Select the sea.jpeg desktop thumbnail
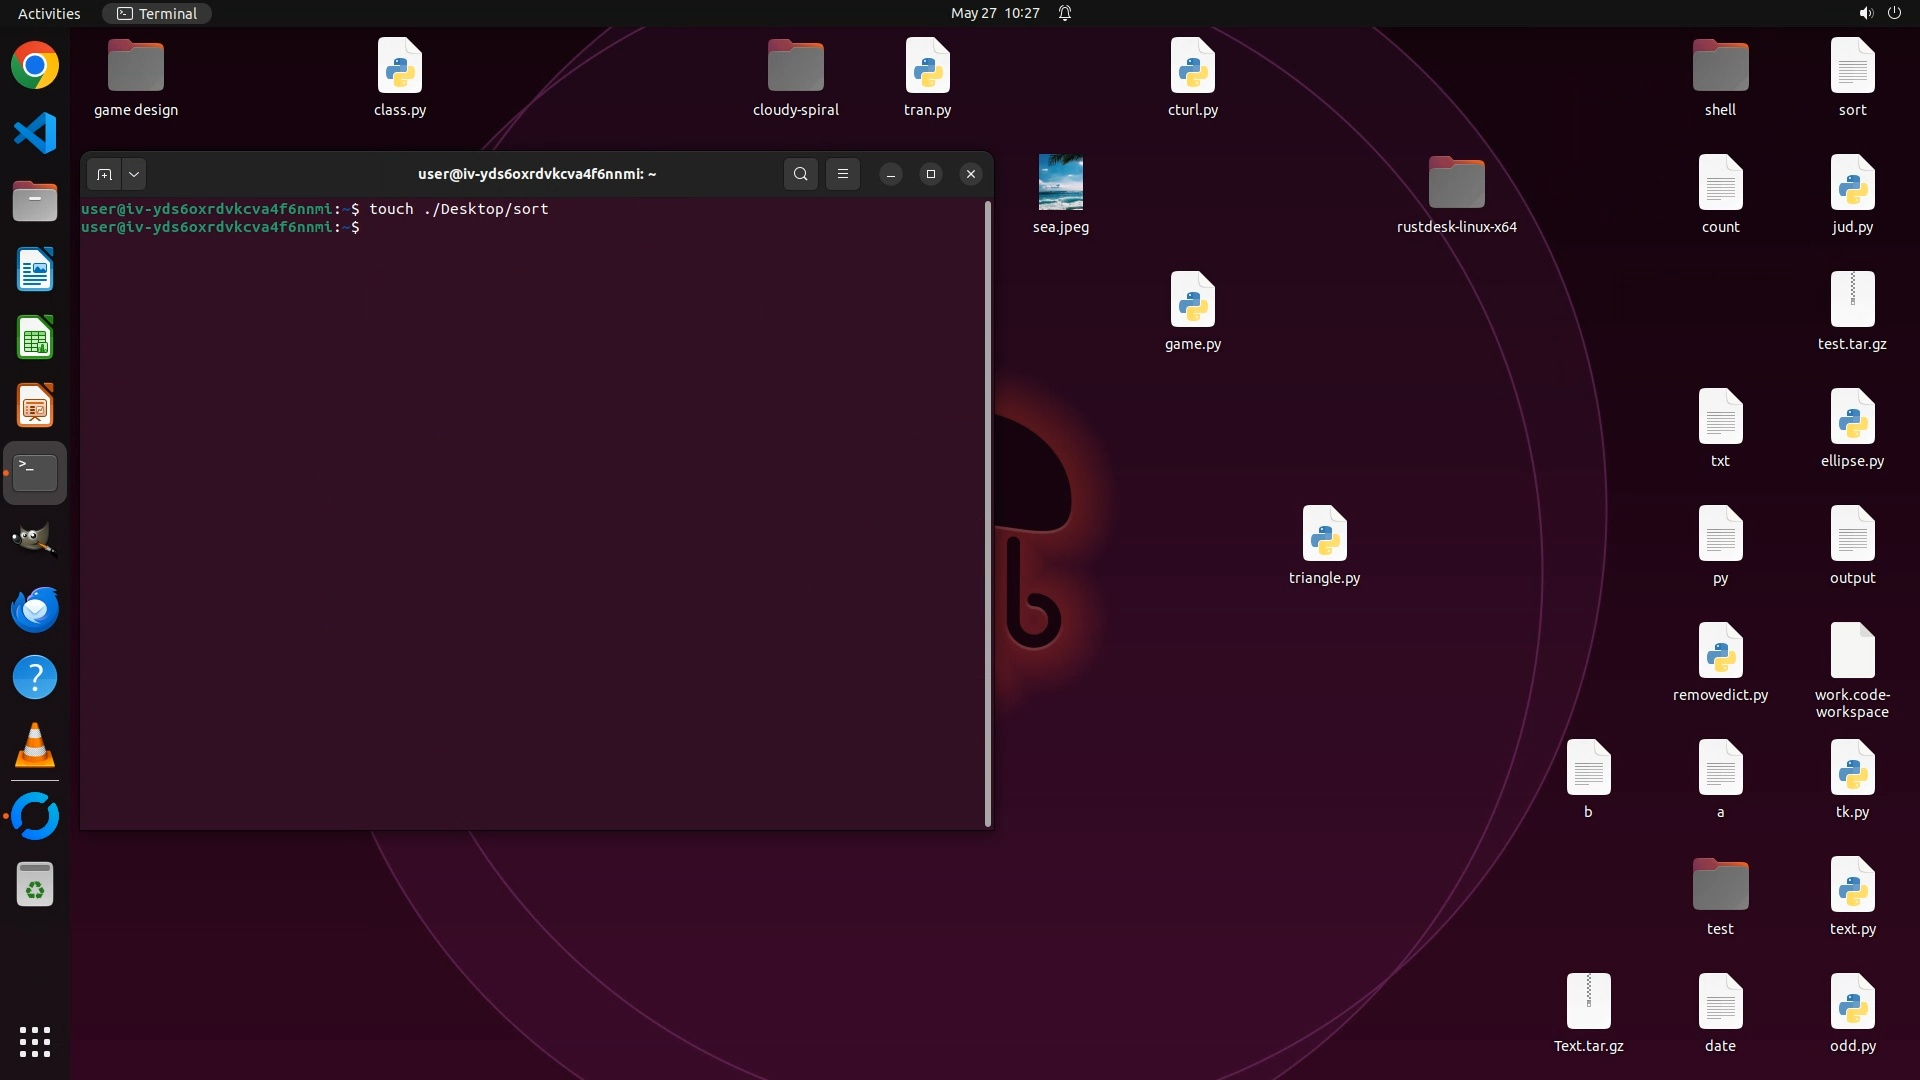Viewport: 1920px width, 1080px height. tap(1060, 182)
